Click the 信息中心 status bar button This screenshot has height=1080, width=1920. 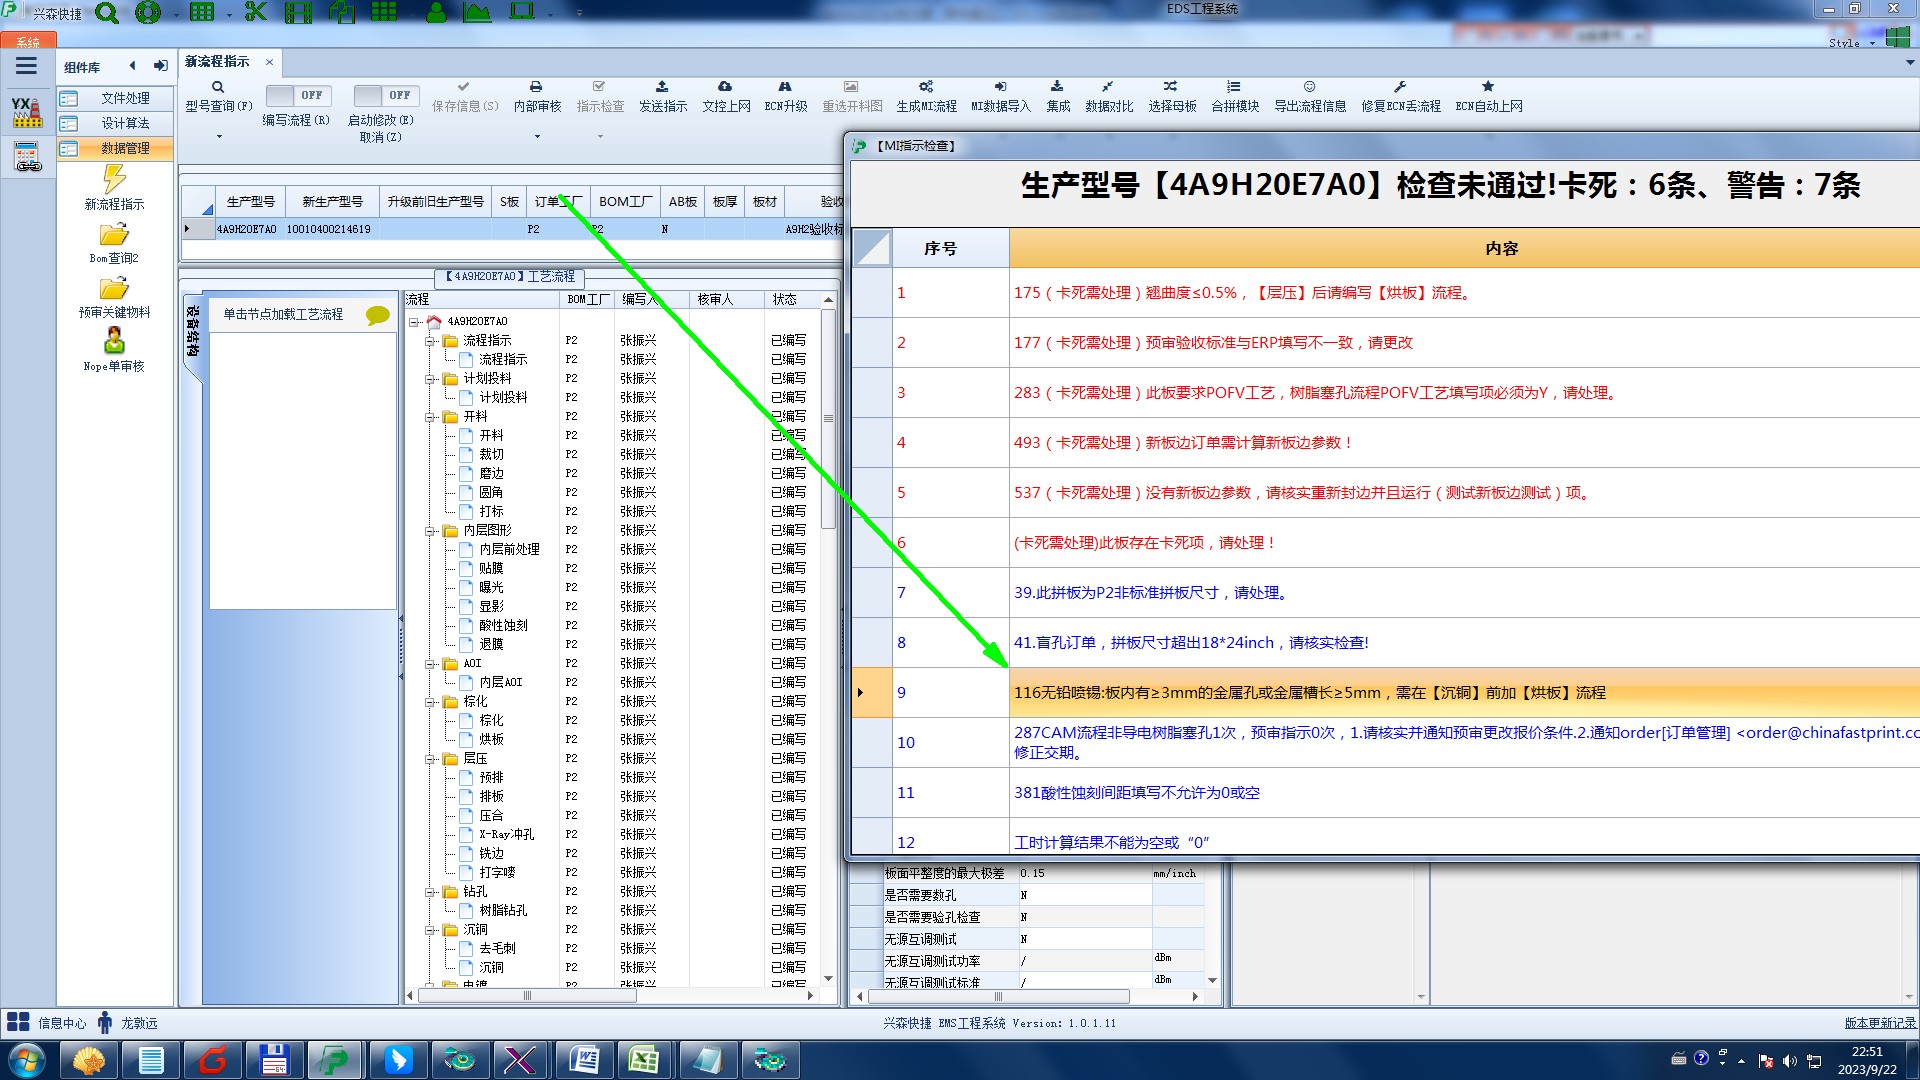[x=48, y=1023]
